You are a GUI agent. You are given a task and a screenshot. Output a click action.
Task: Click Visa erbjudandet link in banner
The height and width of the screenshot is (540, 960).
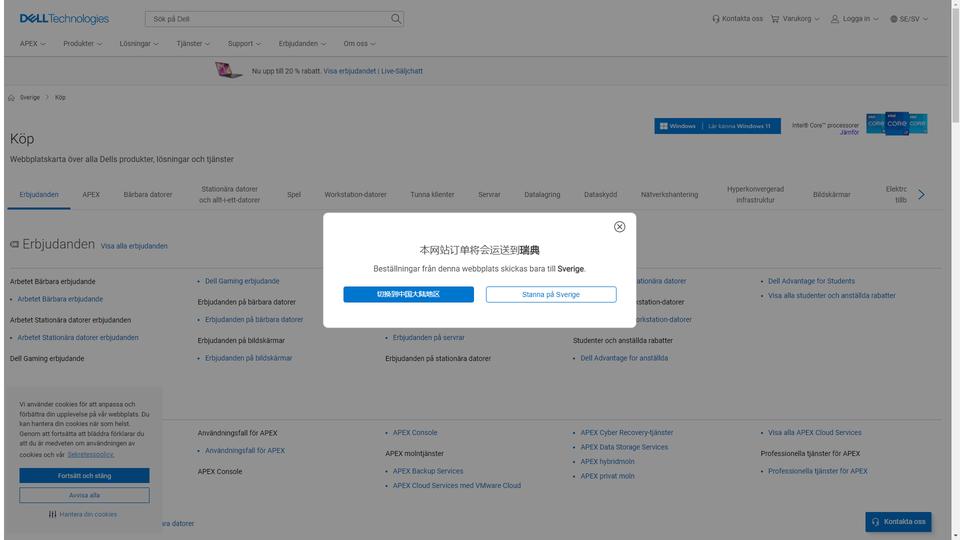pyautogui.click(x=350, y=71)
